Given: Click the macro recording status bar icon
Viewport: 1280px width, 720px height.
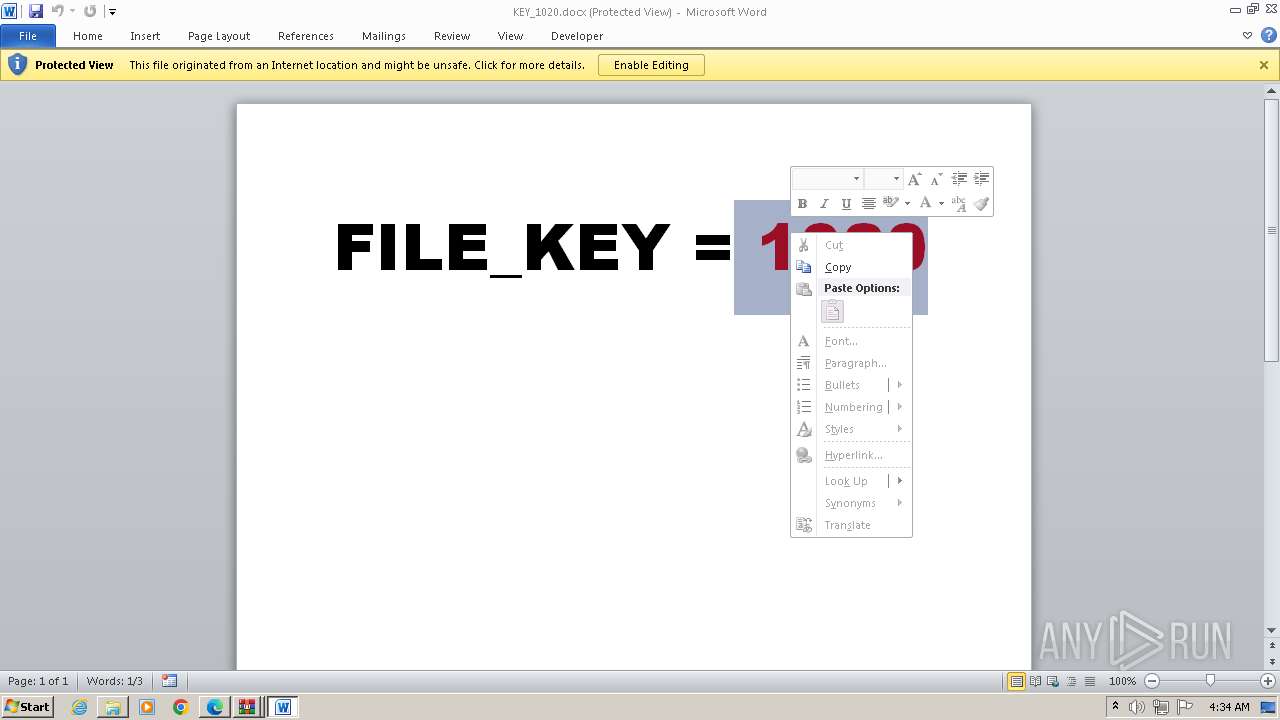Looking at the screenshot, I should (x=170, y=681).
